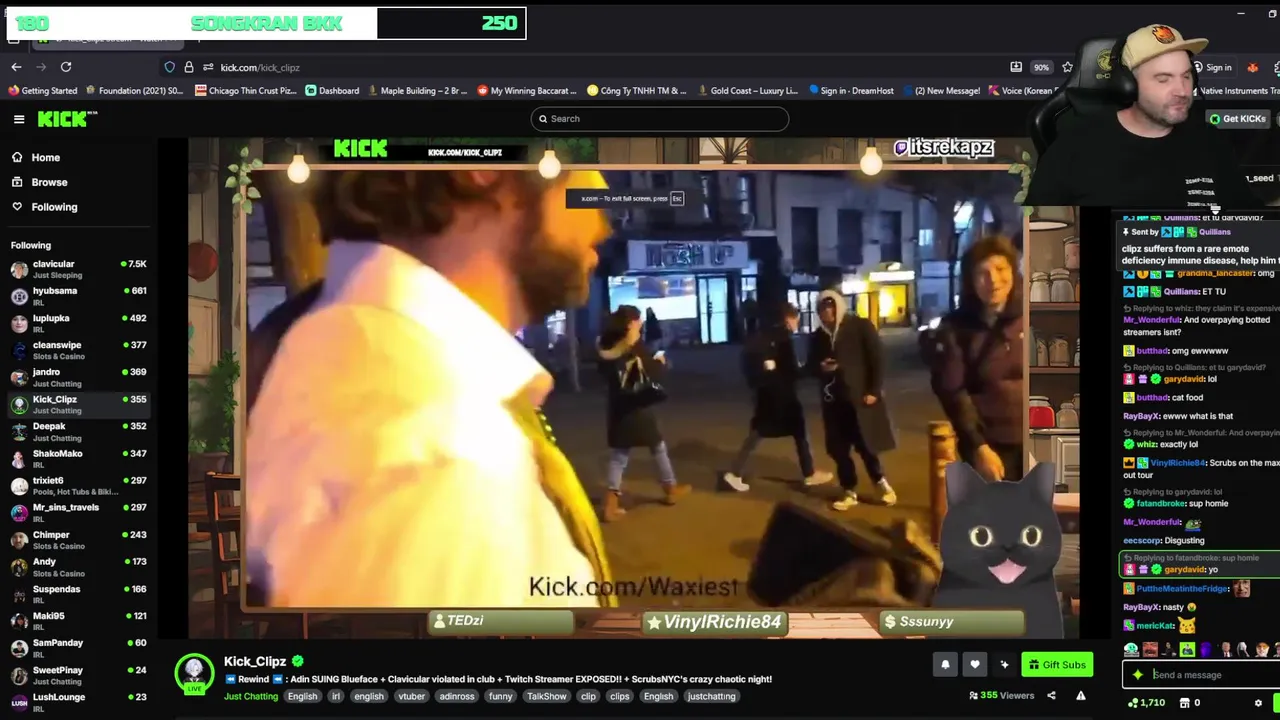
Task: Open ShakoMako channel in Following list
Action: pyautogui.click(x=78, y=458)
